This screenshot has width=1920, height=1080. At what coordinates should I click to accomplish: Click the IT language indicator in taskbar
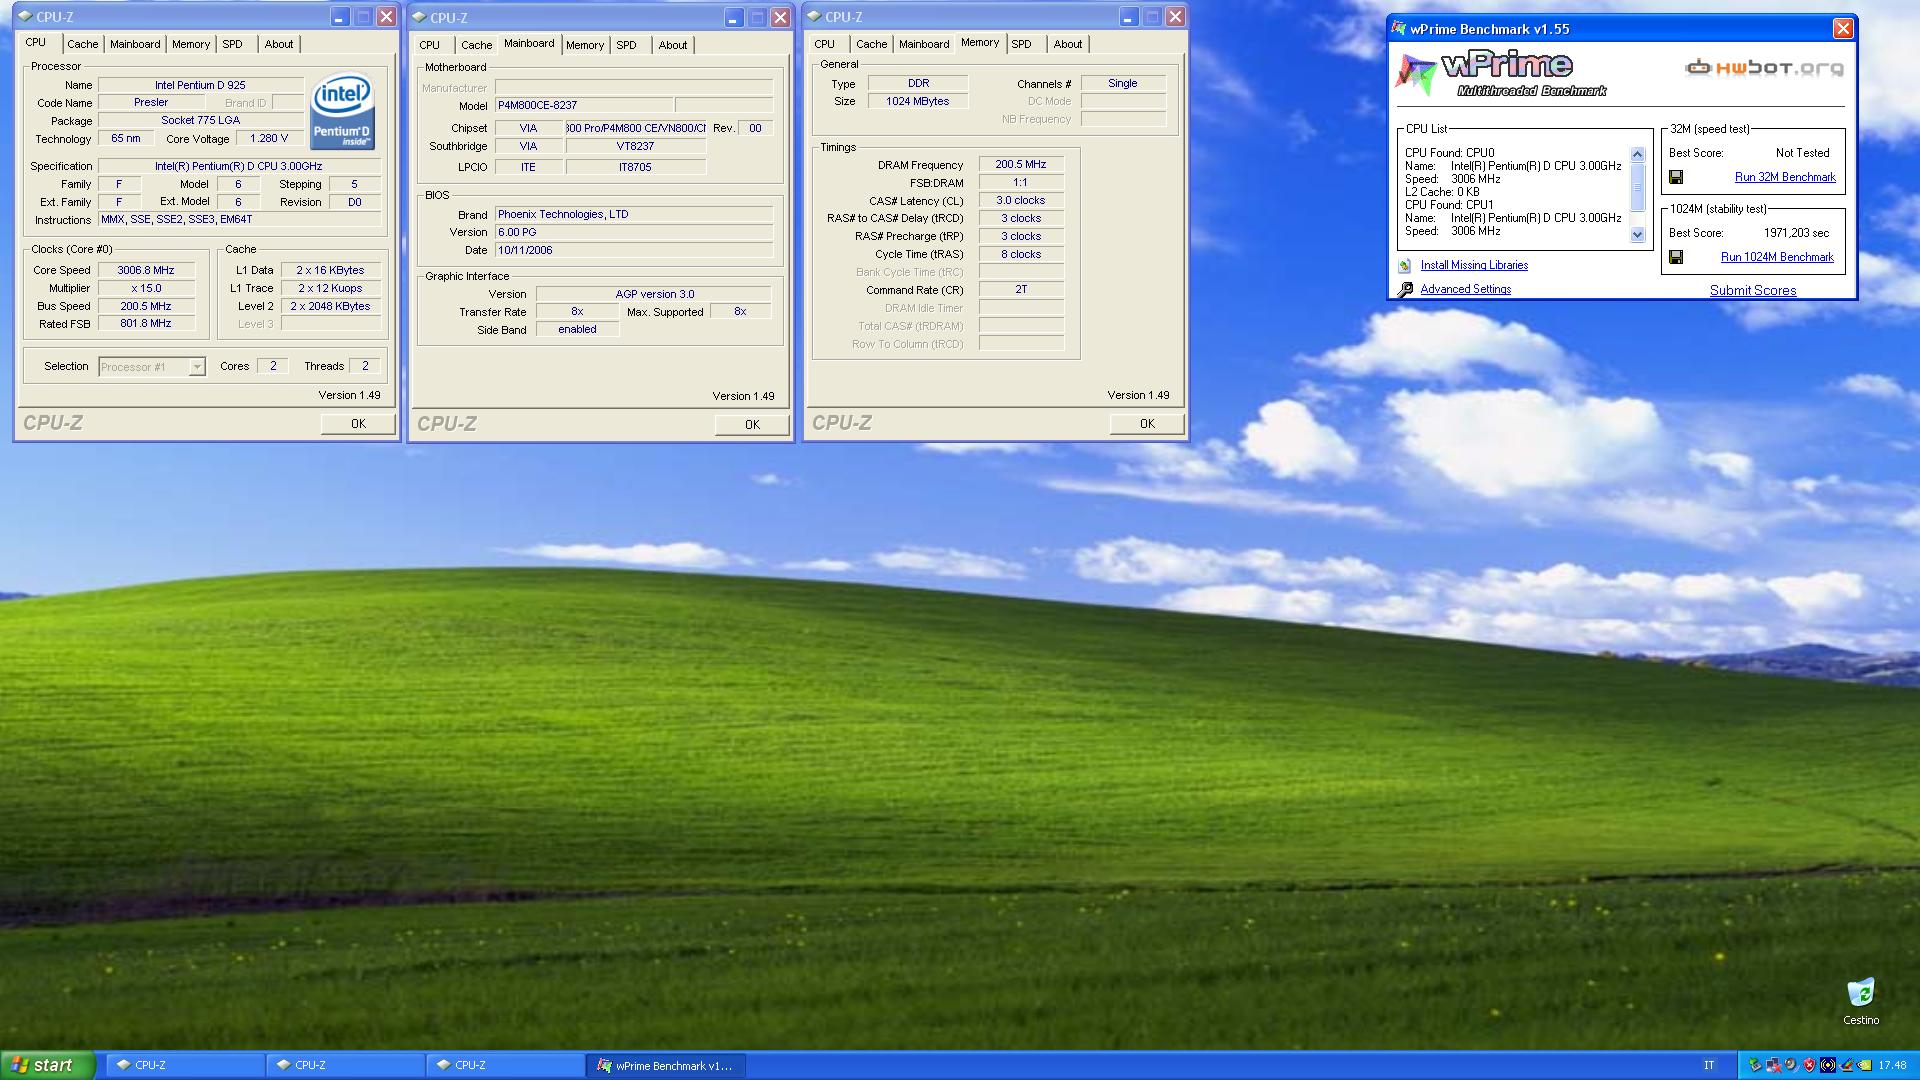[x=1709, y=1065]
